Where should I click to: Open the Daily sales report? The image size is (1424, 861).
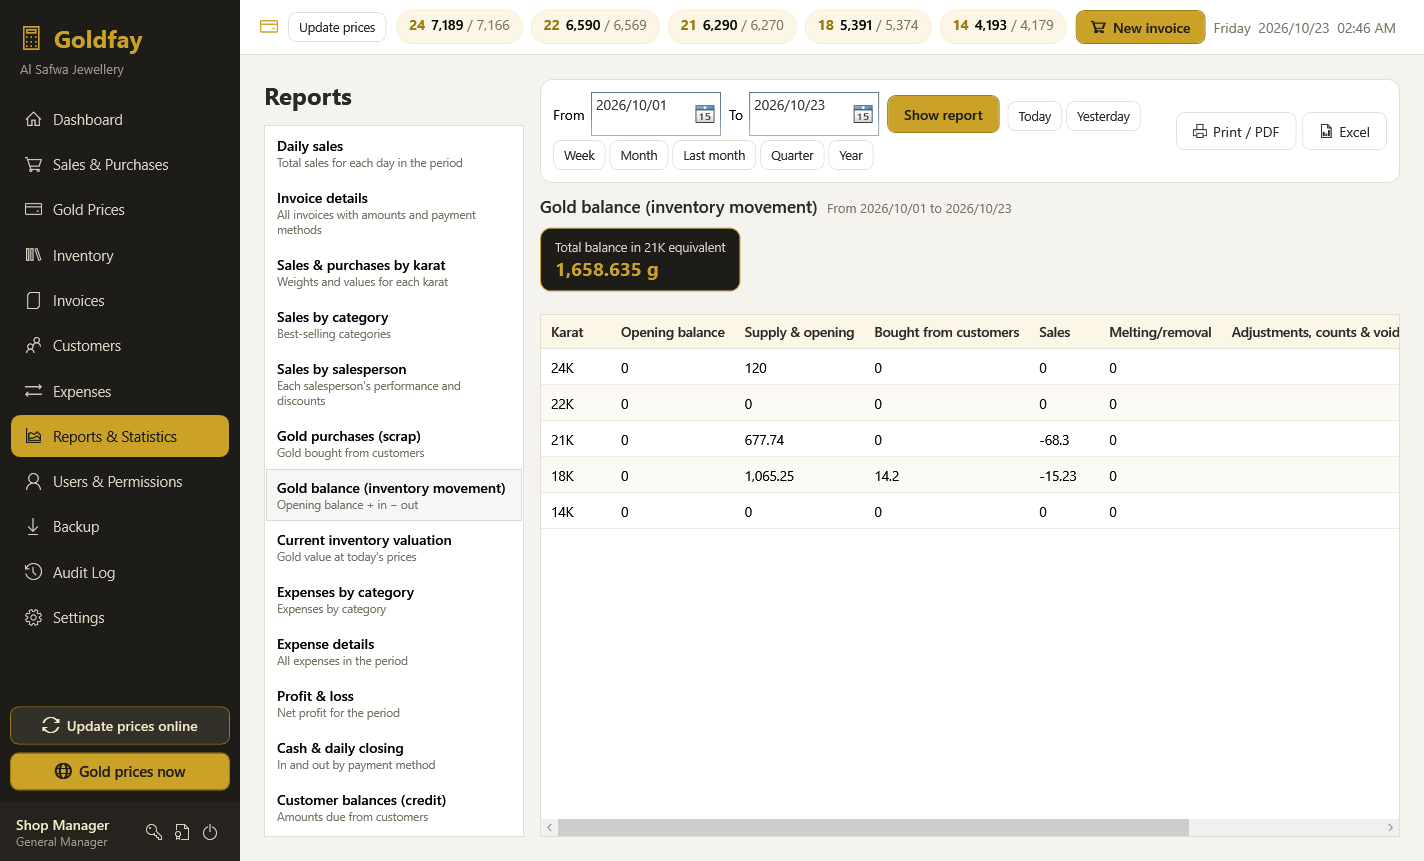(x=394, y=153)
